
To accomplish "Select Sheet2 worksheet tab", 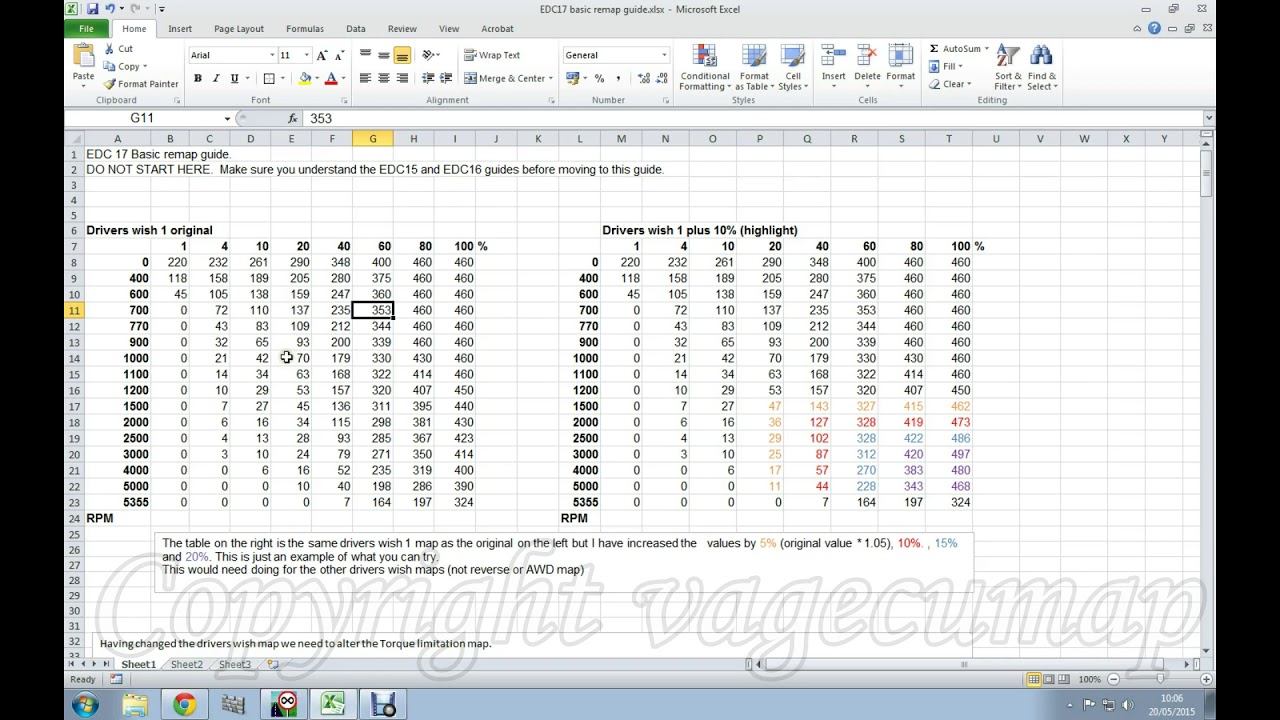I will tap(186, 664).
